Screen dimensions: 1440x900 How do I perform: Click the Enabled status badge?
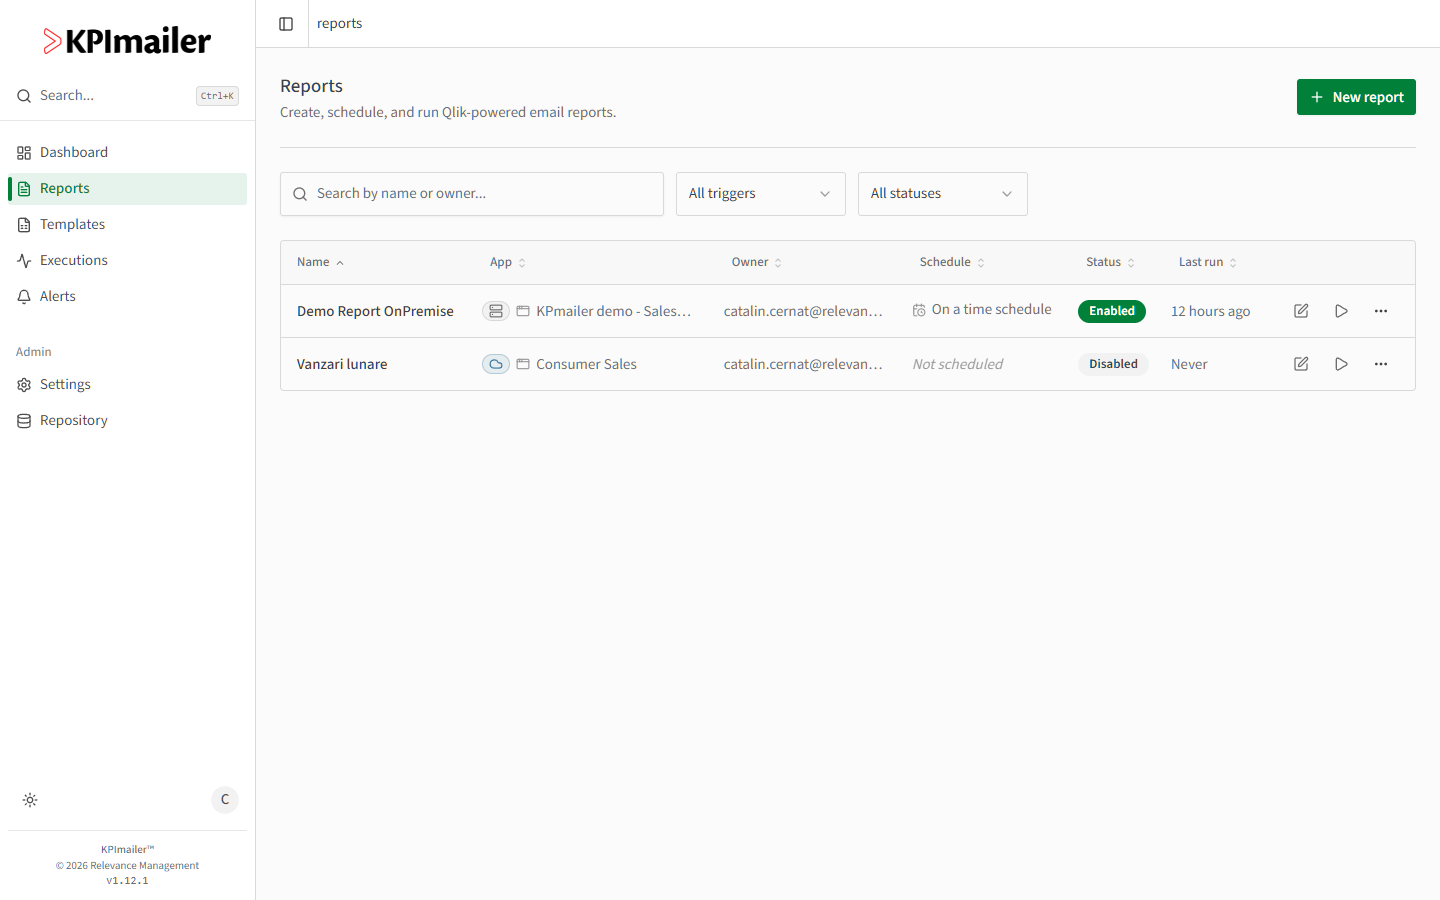[x=1112, y=311]
